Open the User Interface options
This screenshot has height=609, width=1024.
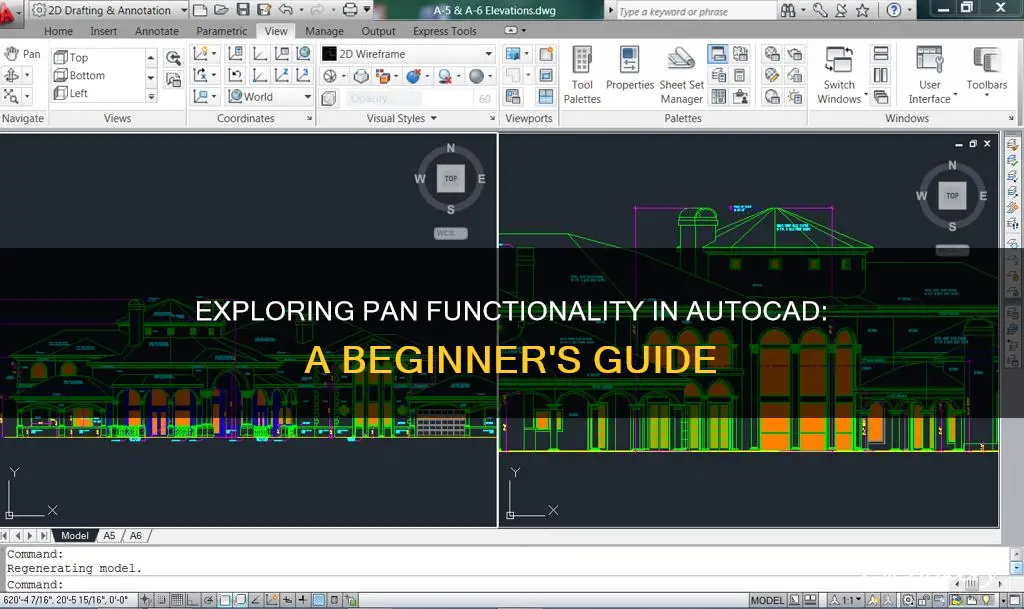pos(930,75)
